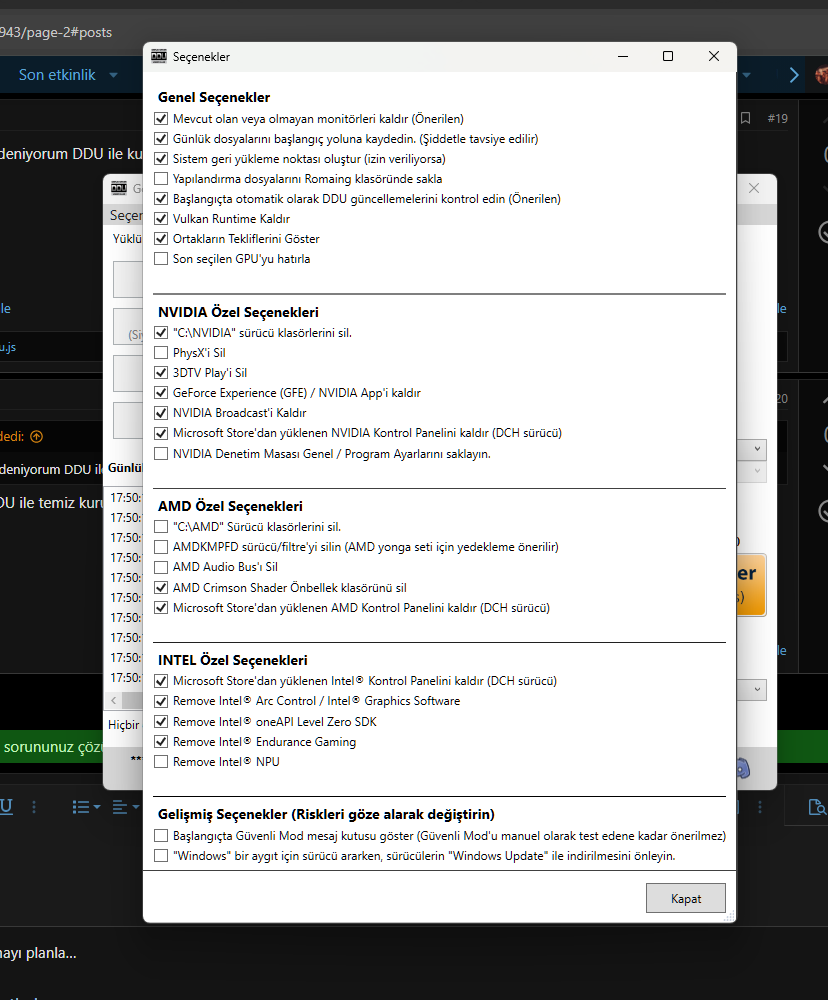Toggle underline formatting in the forum editor
The image size is (828, 1000).
(x=6, y=806)
